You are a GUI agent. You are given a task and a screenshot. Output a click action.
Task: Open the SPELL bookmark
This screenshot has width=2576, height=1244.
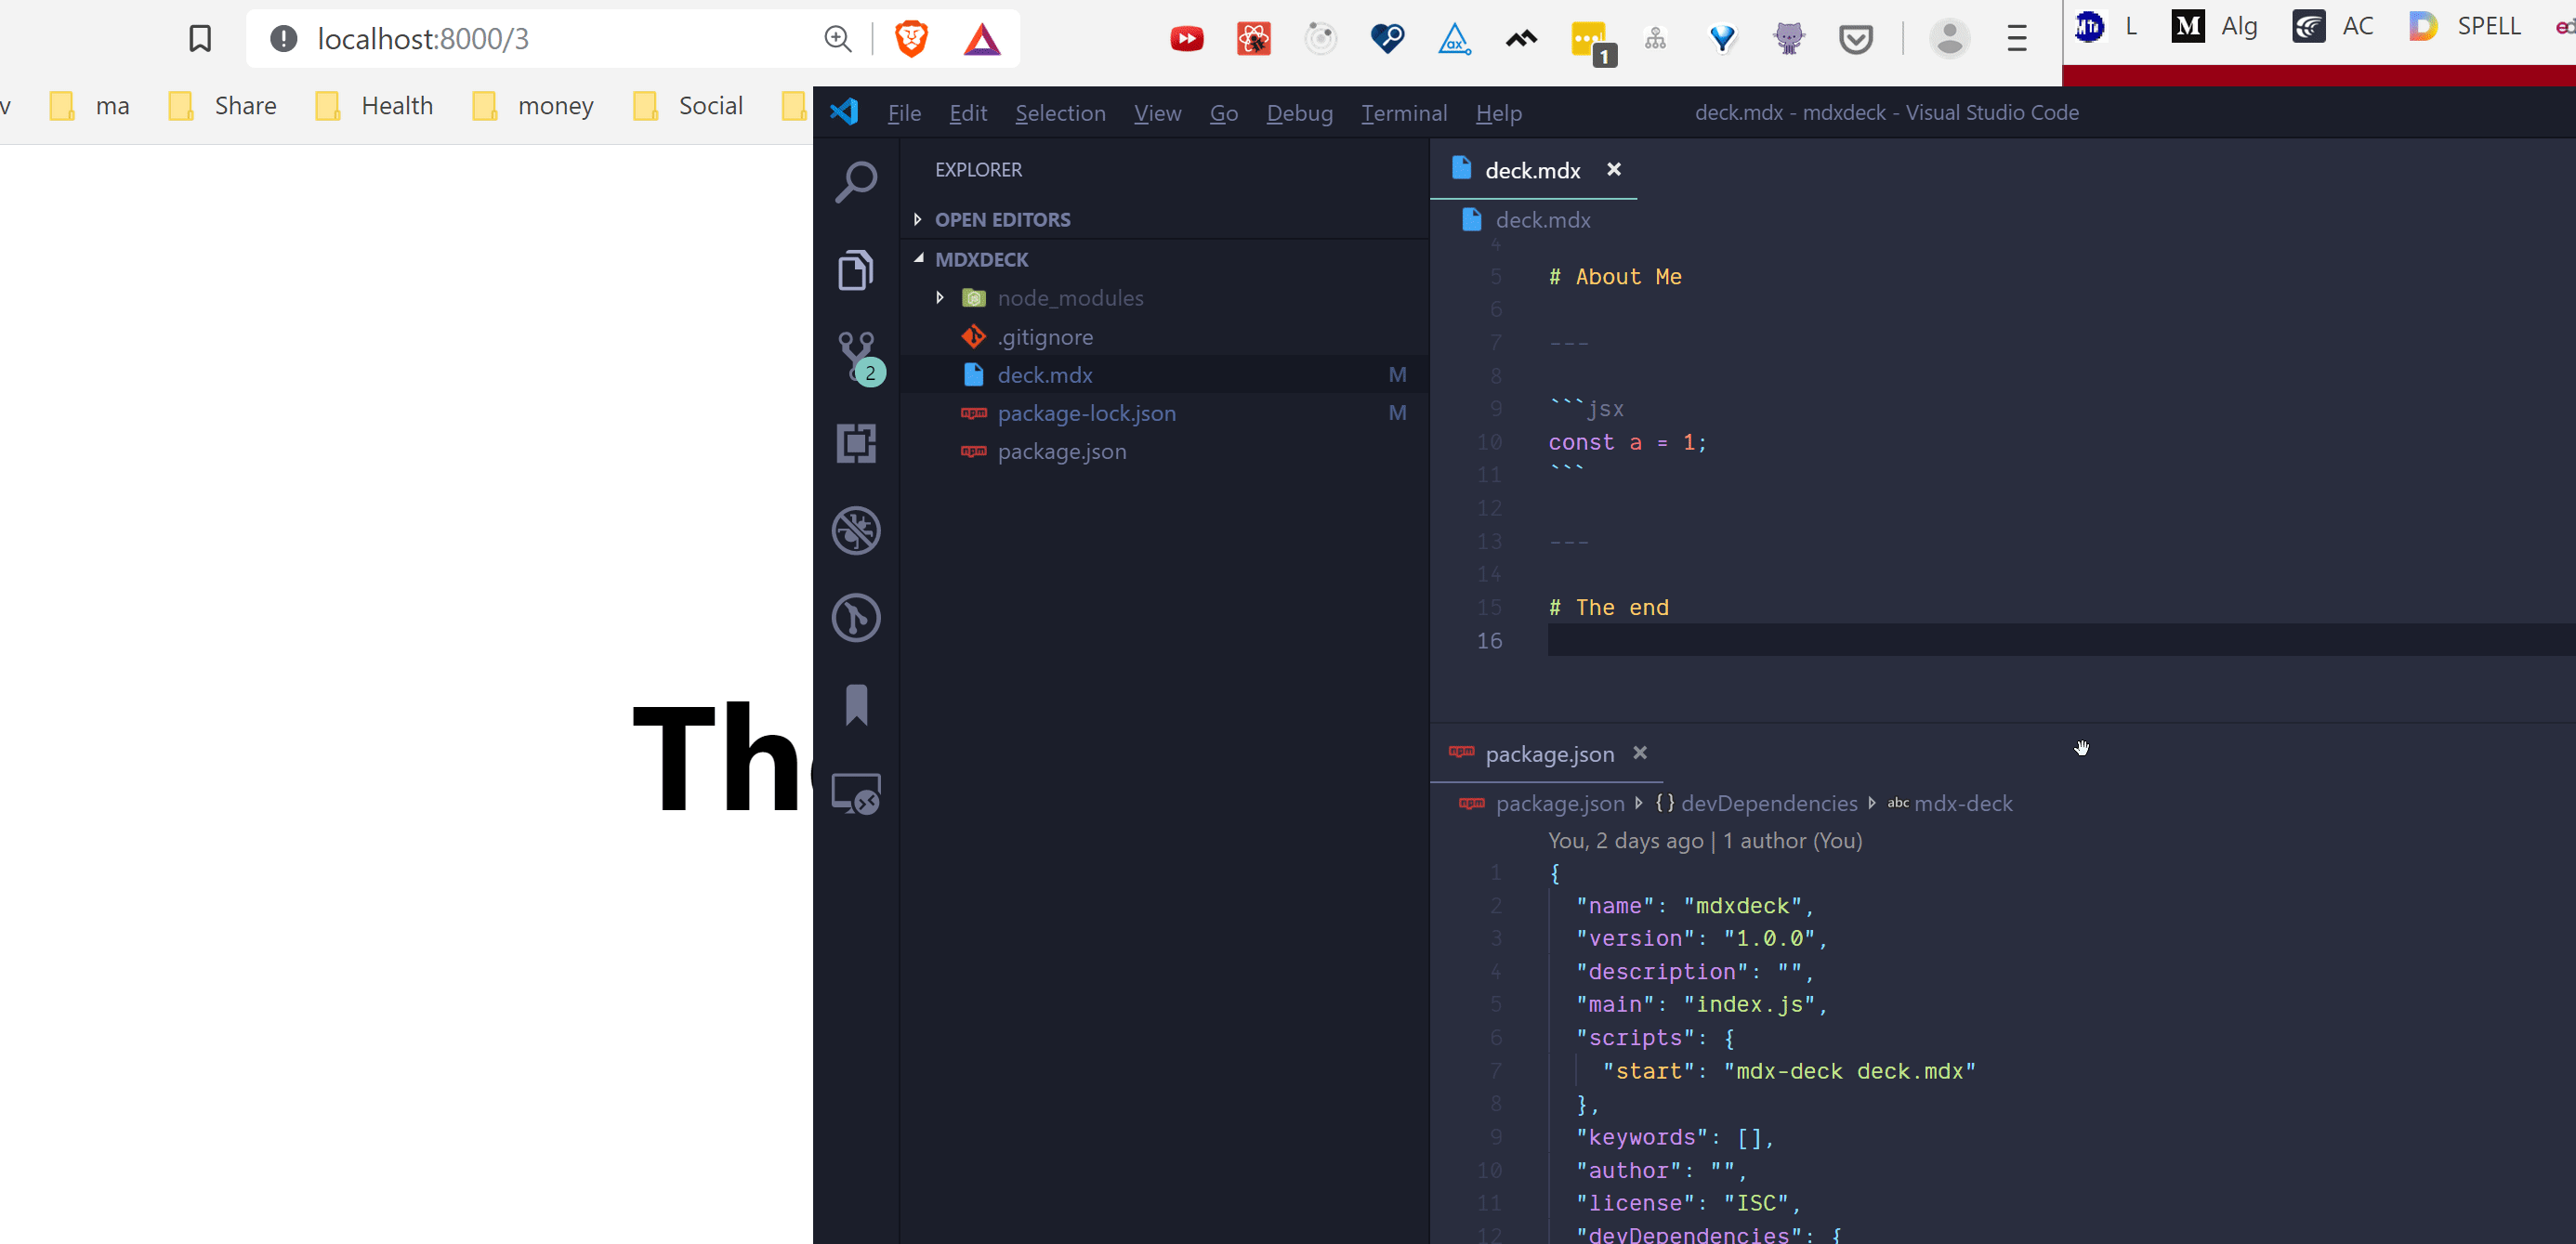click(x=2464, y=26)
